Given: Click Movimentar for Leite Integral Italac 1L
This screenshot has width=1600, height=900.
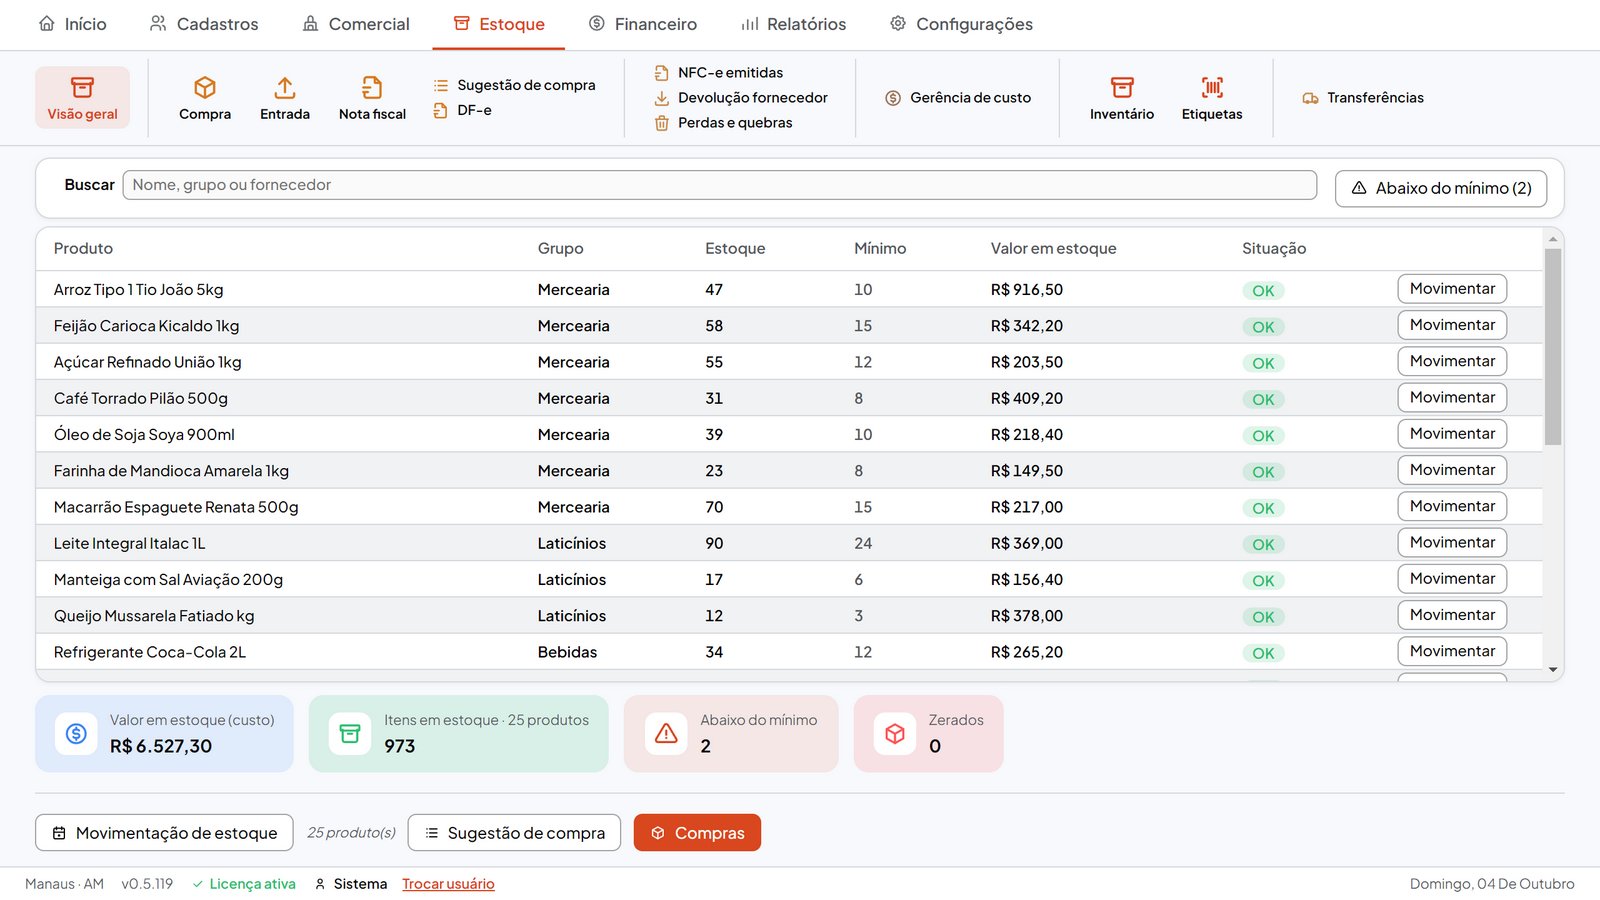Looking at the screenshot, I should [x=1452, y=543].
